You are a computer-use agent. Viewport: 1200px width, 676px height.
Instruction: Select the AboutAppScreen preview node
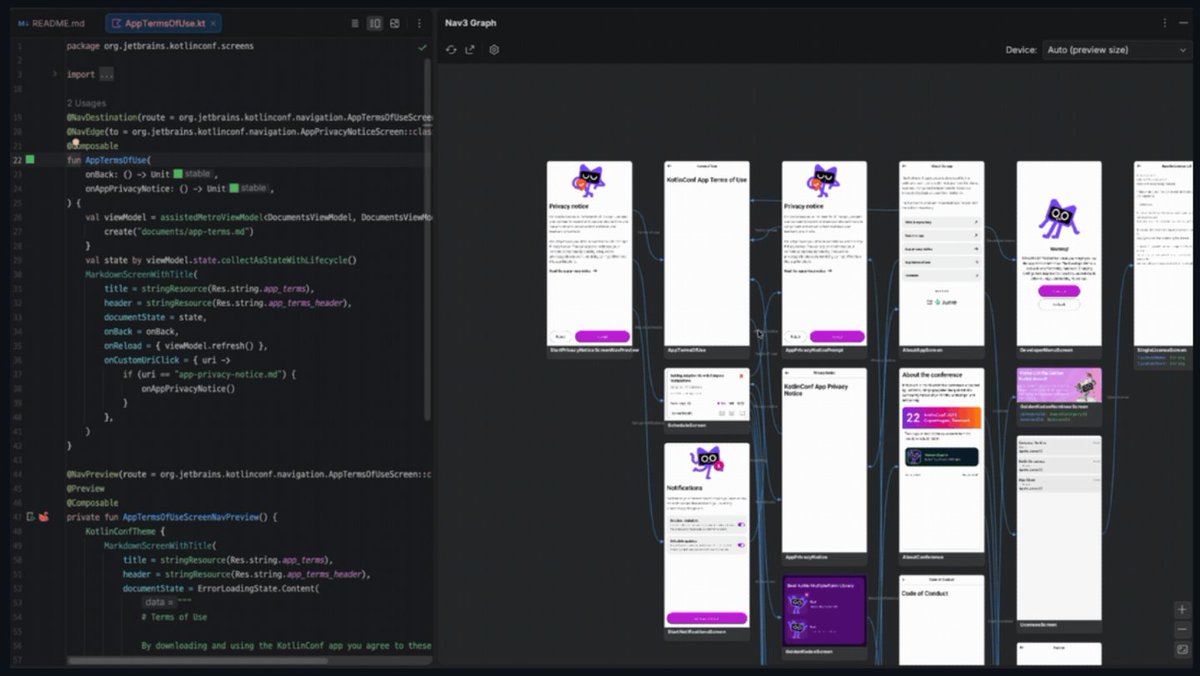tap(941, 259)
